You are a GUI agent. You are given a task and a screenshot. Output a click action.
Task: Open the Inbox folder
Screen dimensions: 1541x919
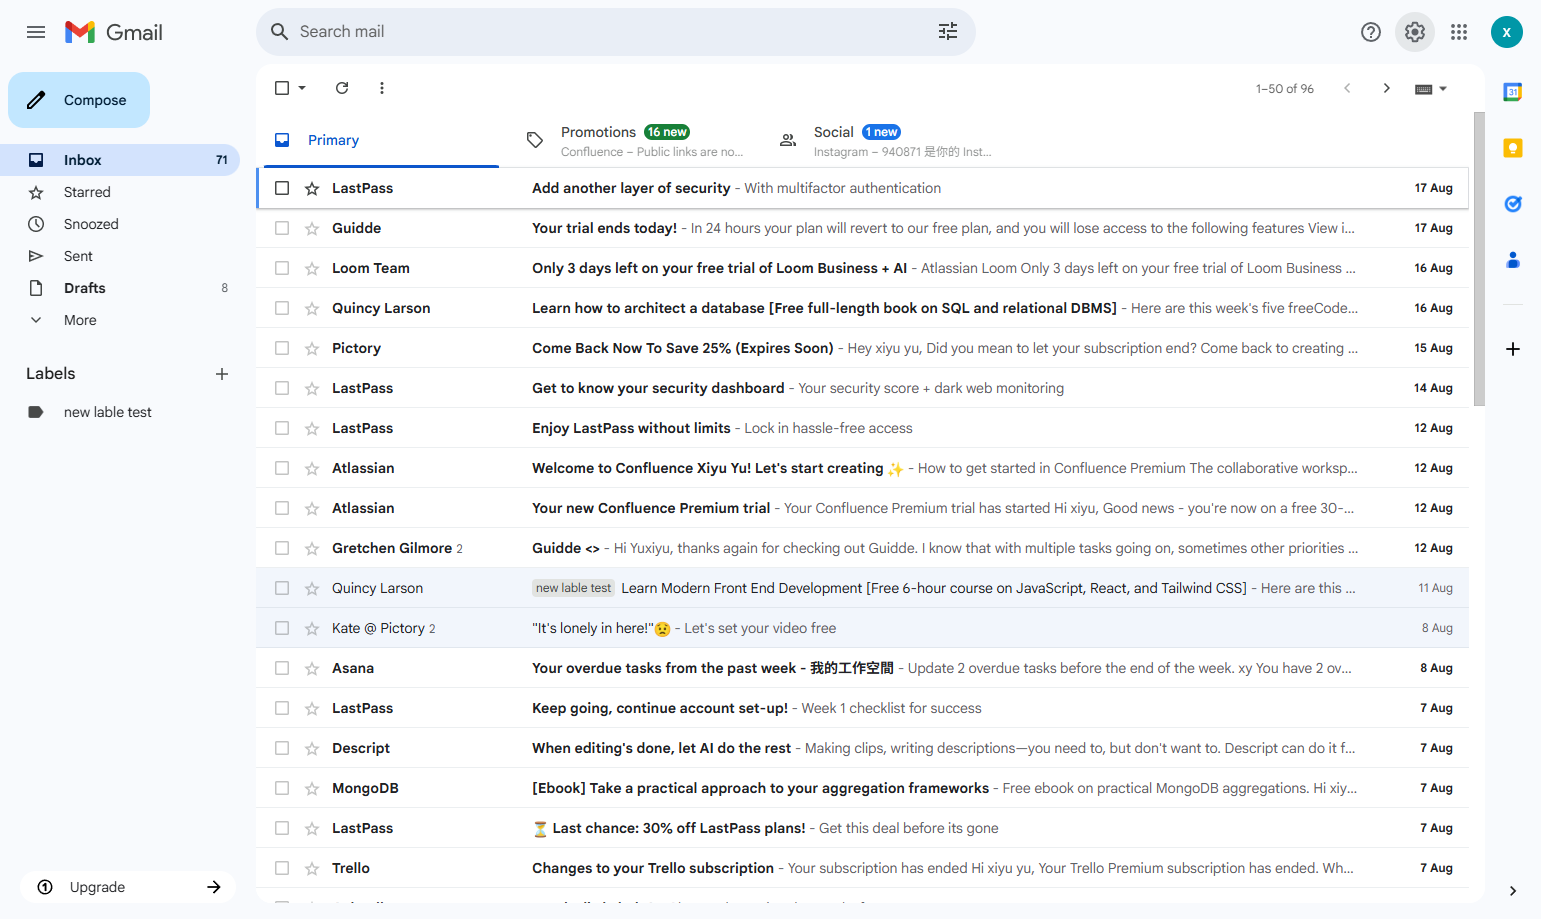pos(120,160)
